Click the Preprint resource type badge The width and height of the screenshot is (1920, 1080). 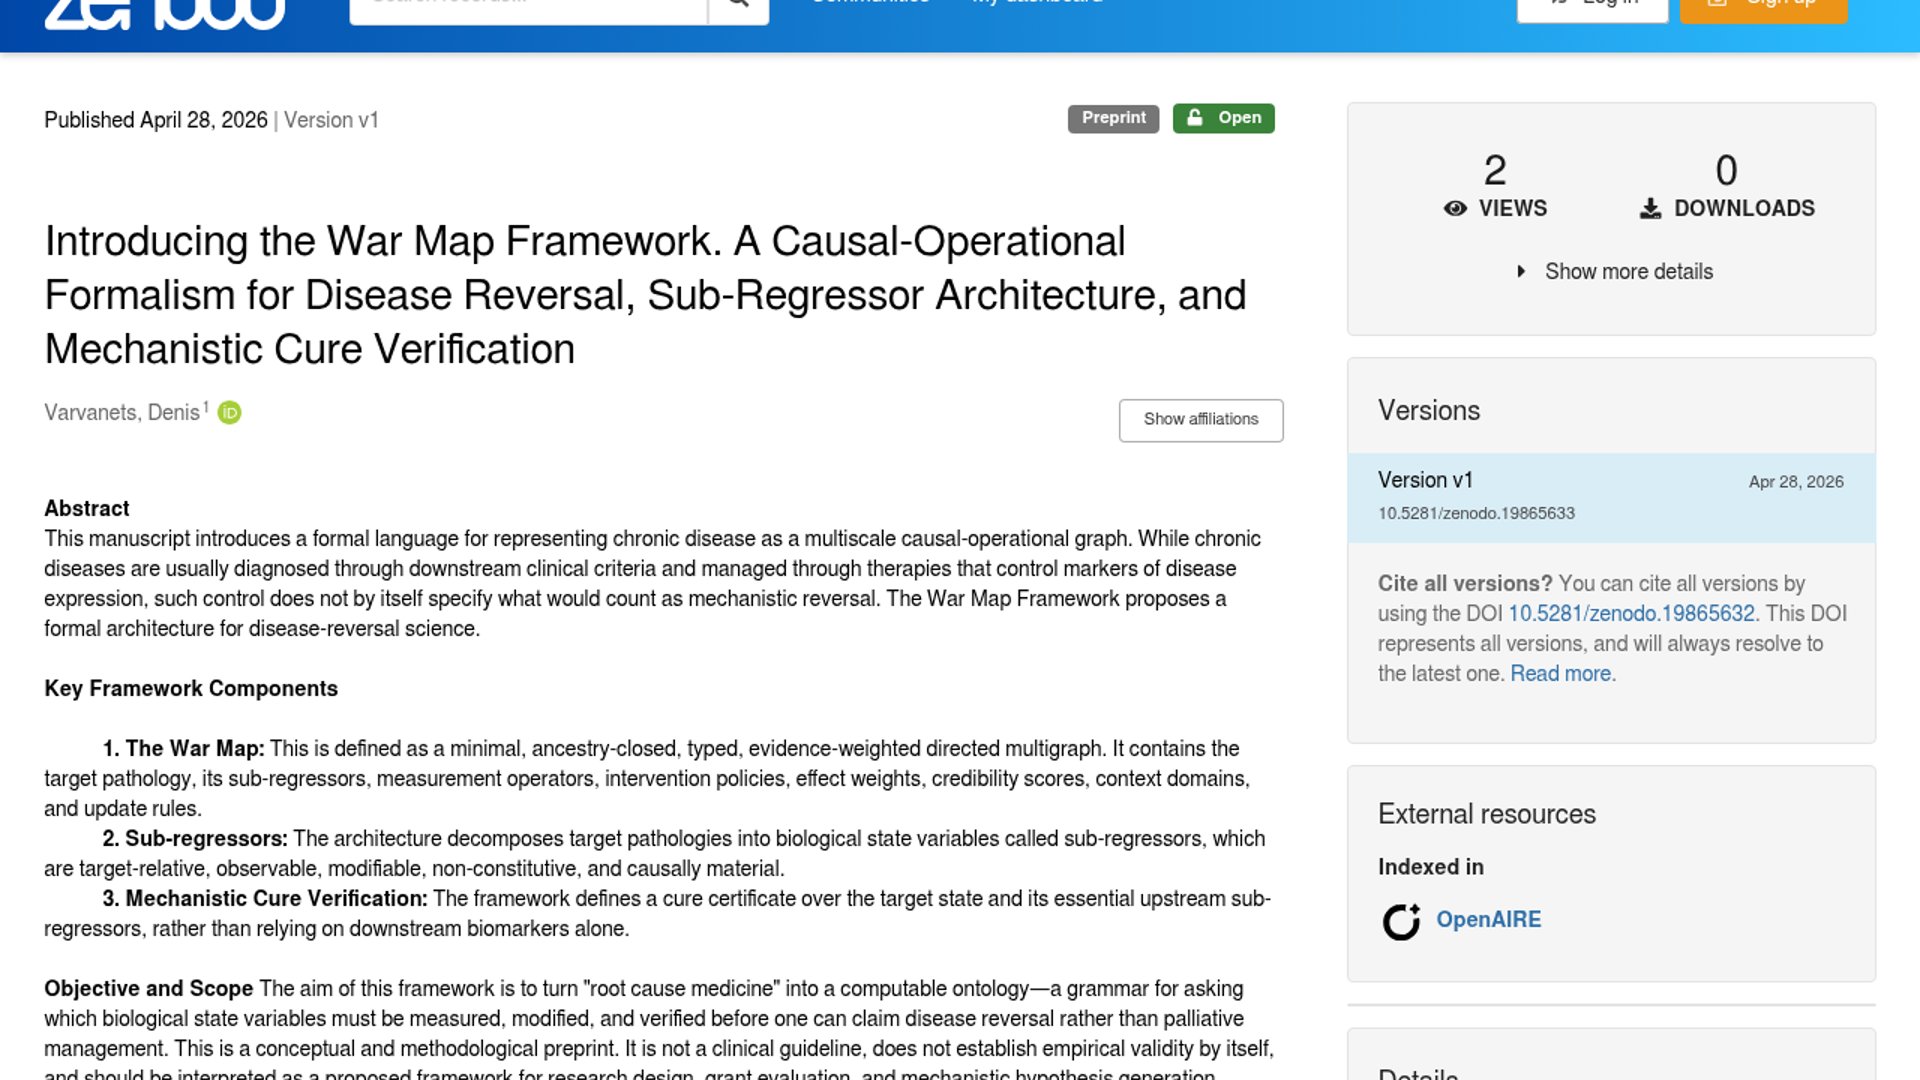[x=1113, y=118]
